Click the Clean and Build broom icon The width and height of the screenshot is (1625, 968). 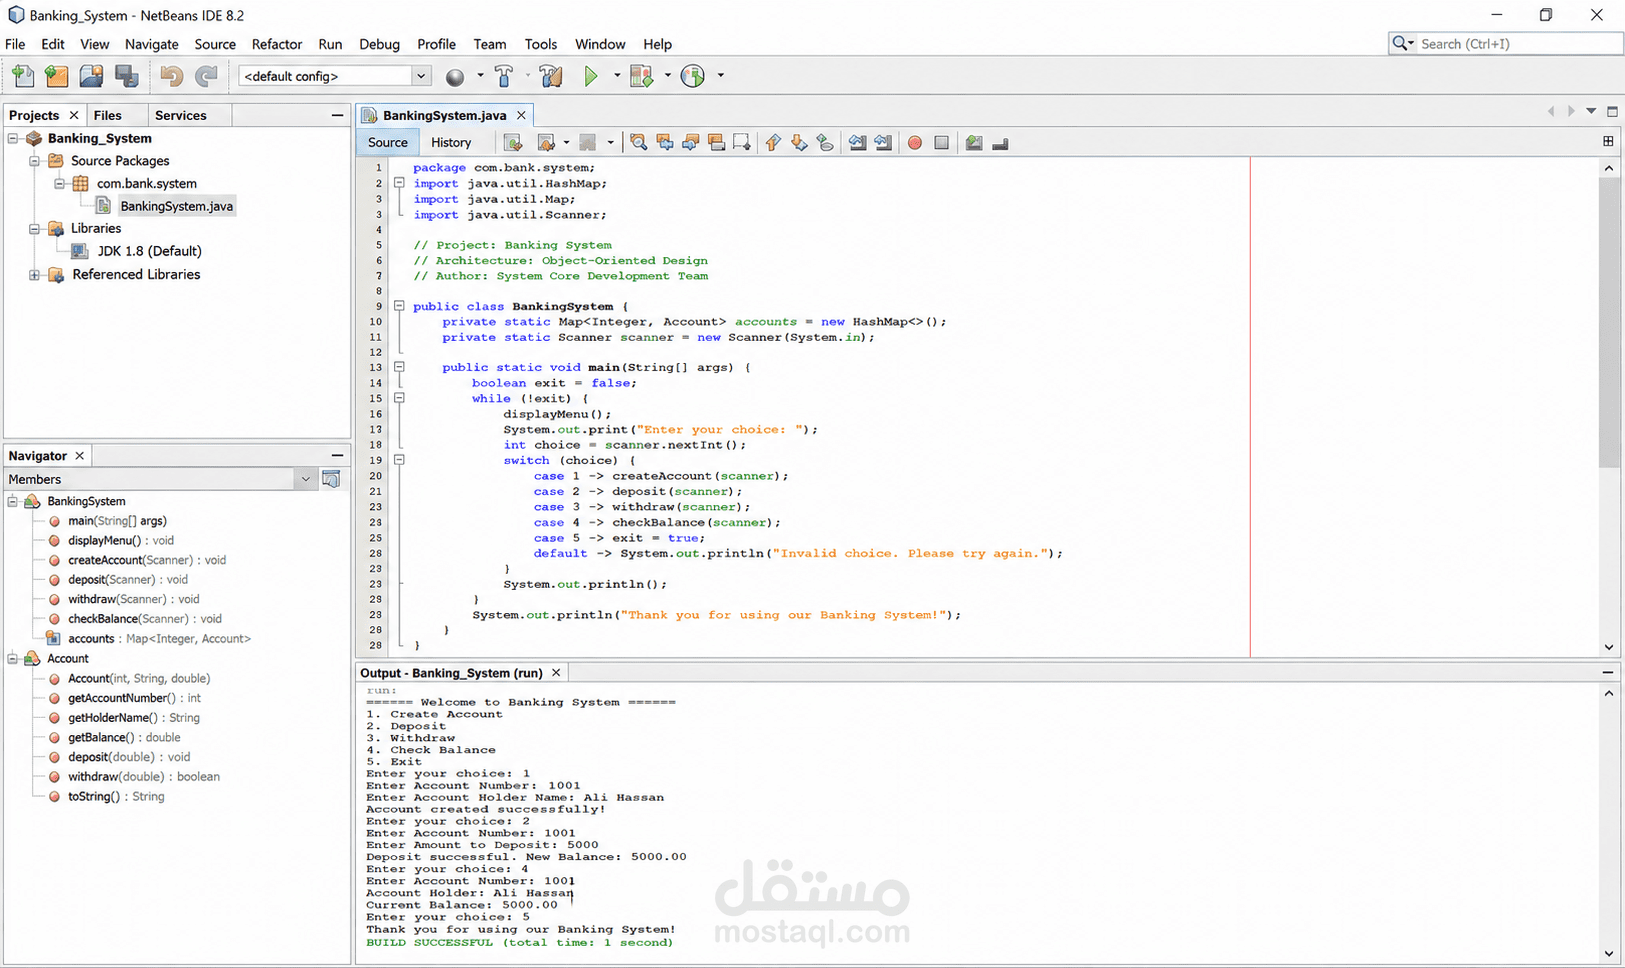(x=551, y=76)
